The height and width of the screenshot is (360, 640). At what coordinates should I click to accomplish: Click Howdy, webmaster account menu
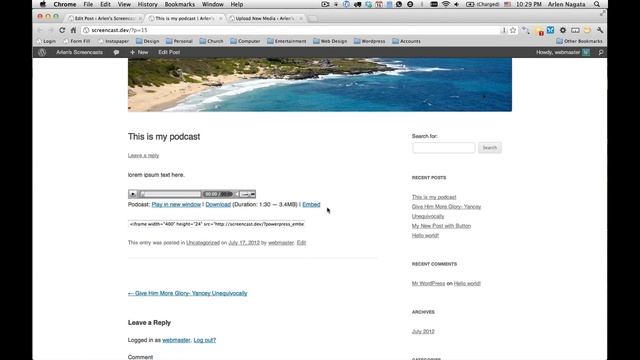click(x=562, y=52)
